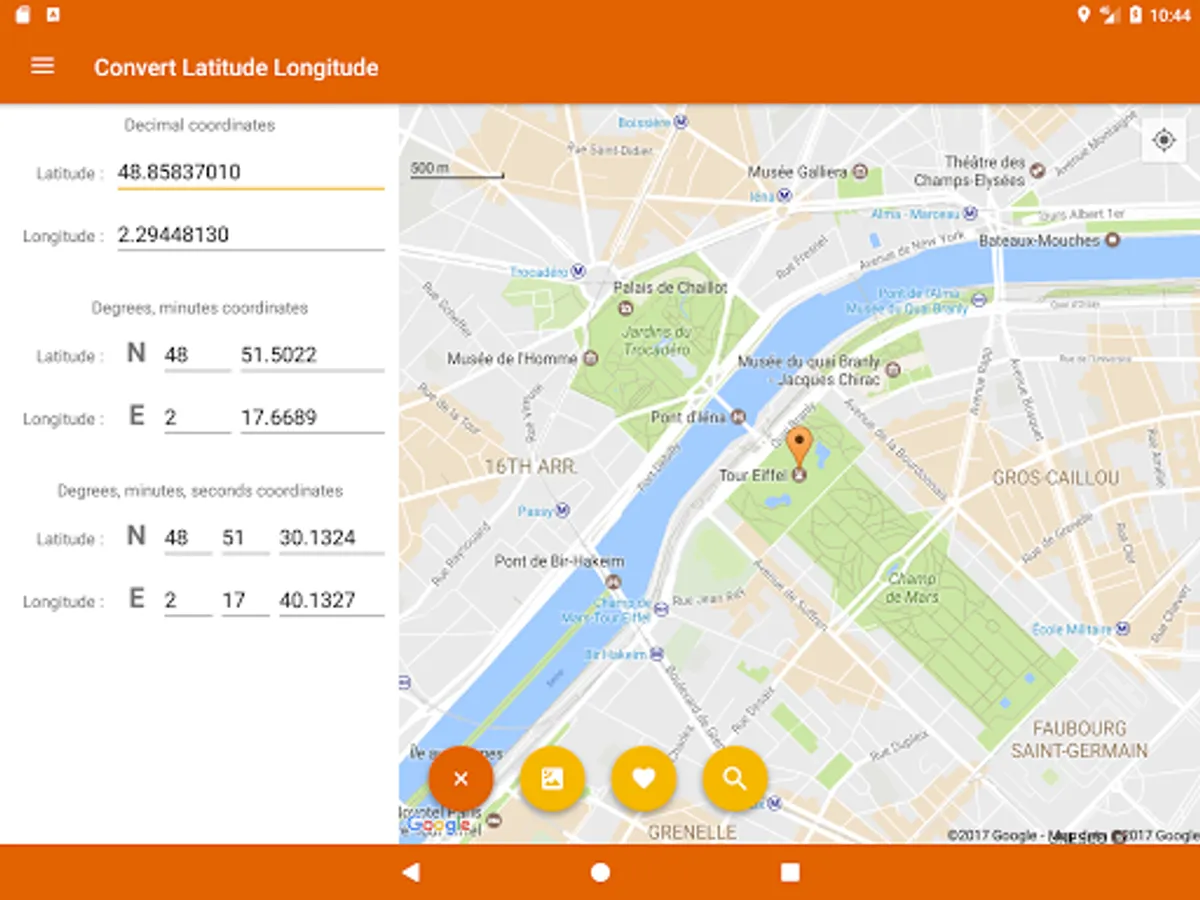Tap the decimal latitude field 48.85837010
This screenshot has height=900, width=1200.
(x=251, y=173)
